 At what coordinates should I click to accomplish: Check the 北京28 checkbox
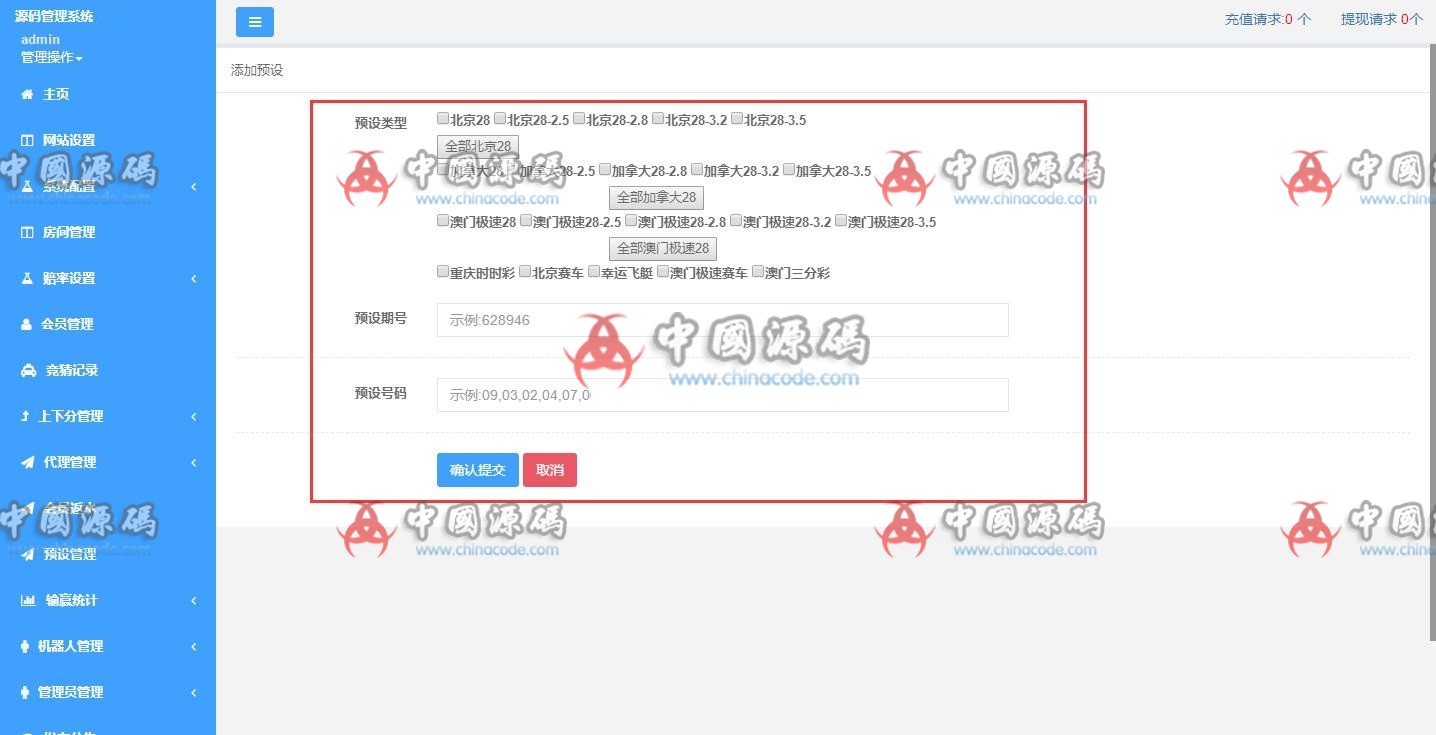[x=443, y=118]
